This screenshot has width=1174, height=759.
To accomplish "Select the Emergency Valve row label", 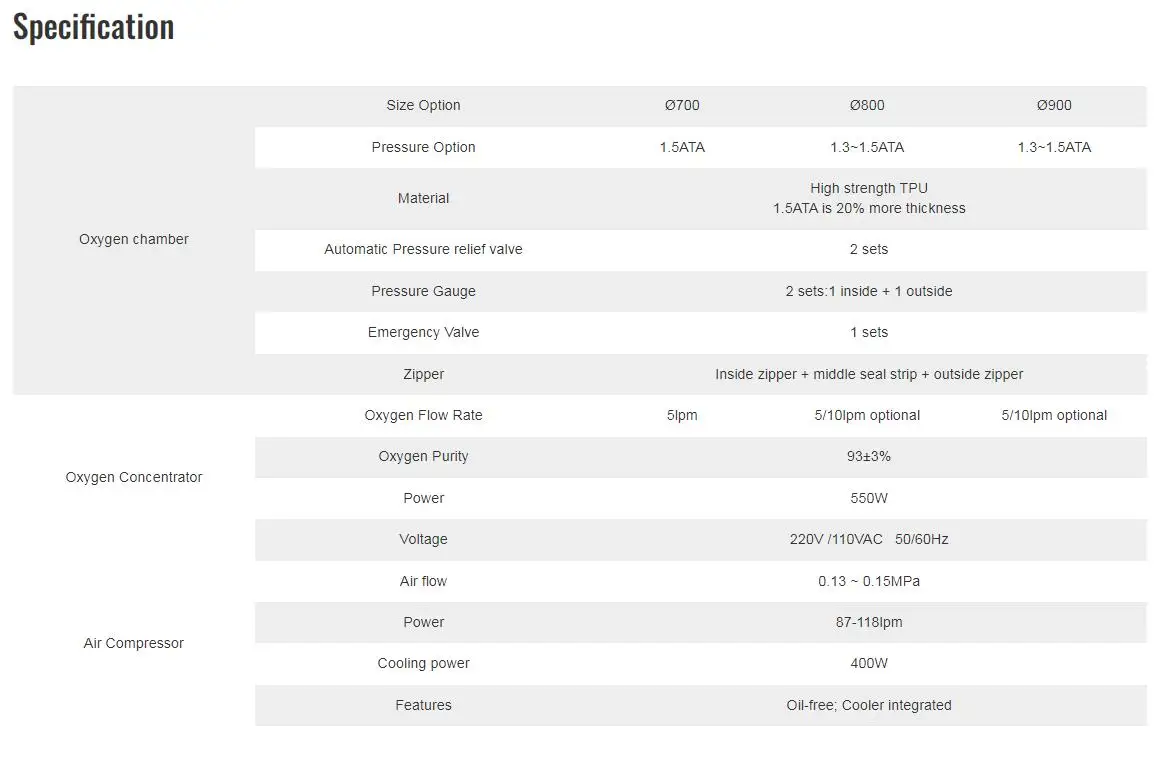I will [x=423, y=333].
